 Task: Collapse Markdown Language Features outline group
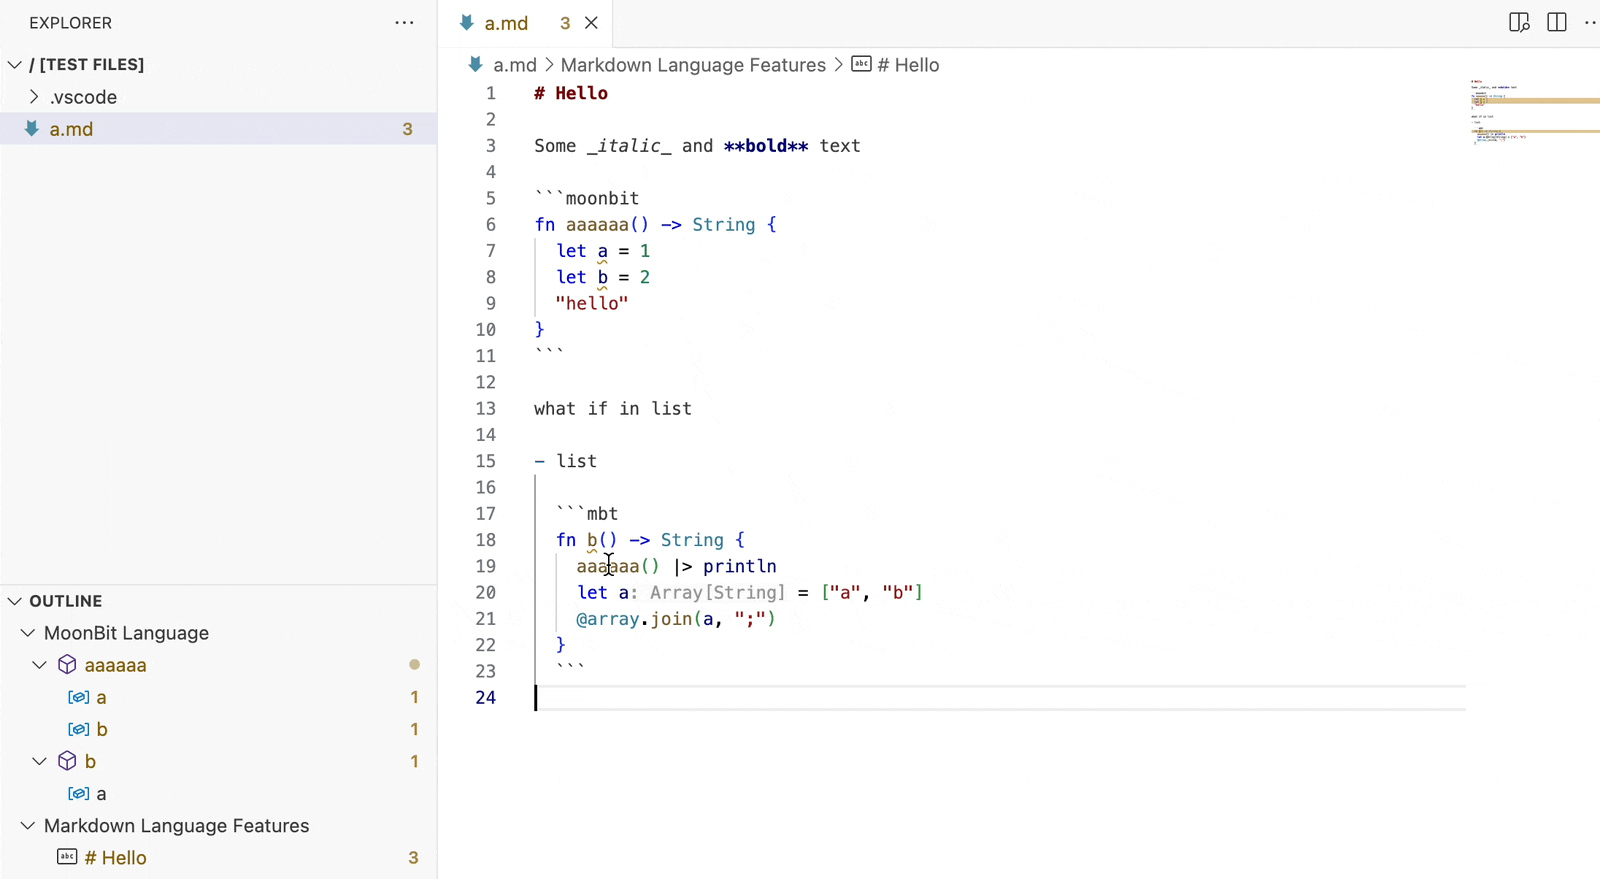click(28, 826)
